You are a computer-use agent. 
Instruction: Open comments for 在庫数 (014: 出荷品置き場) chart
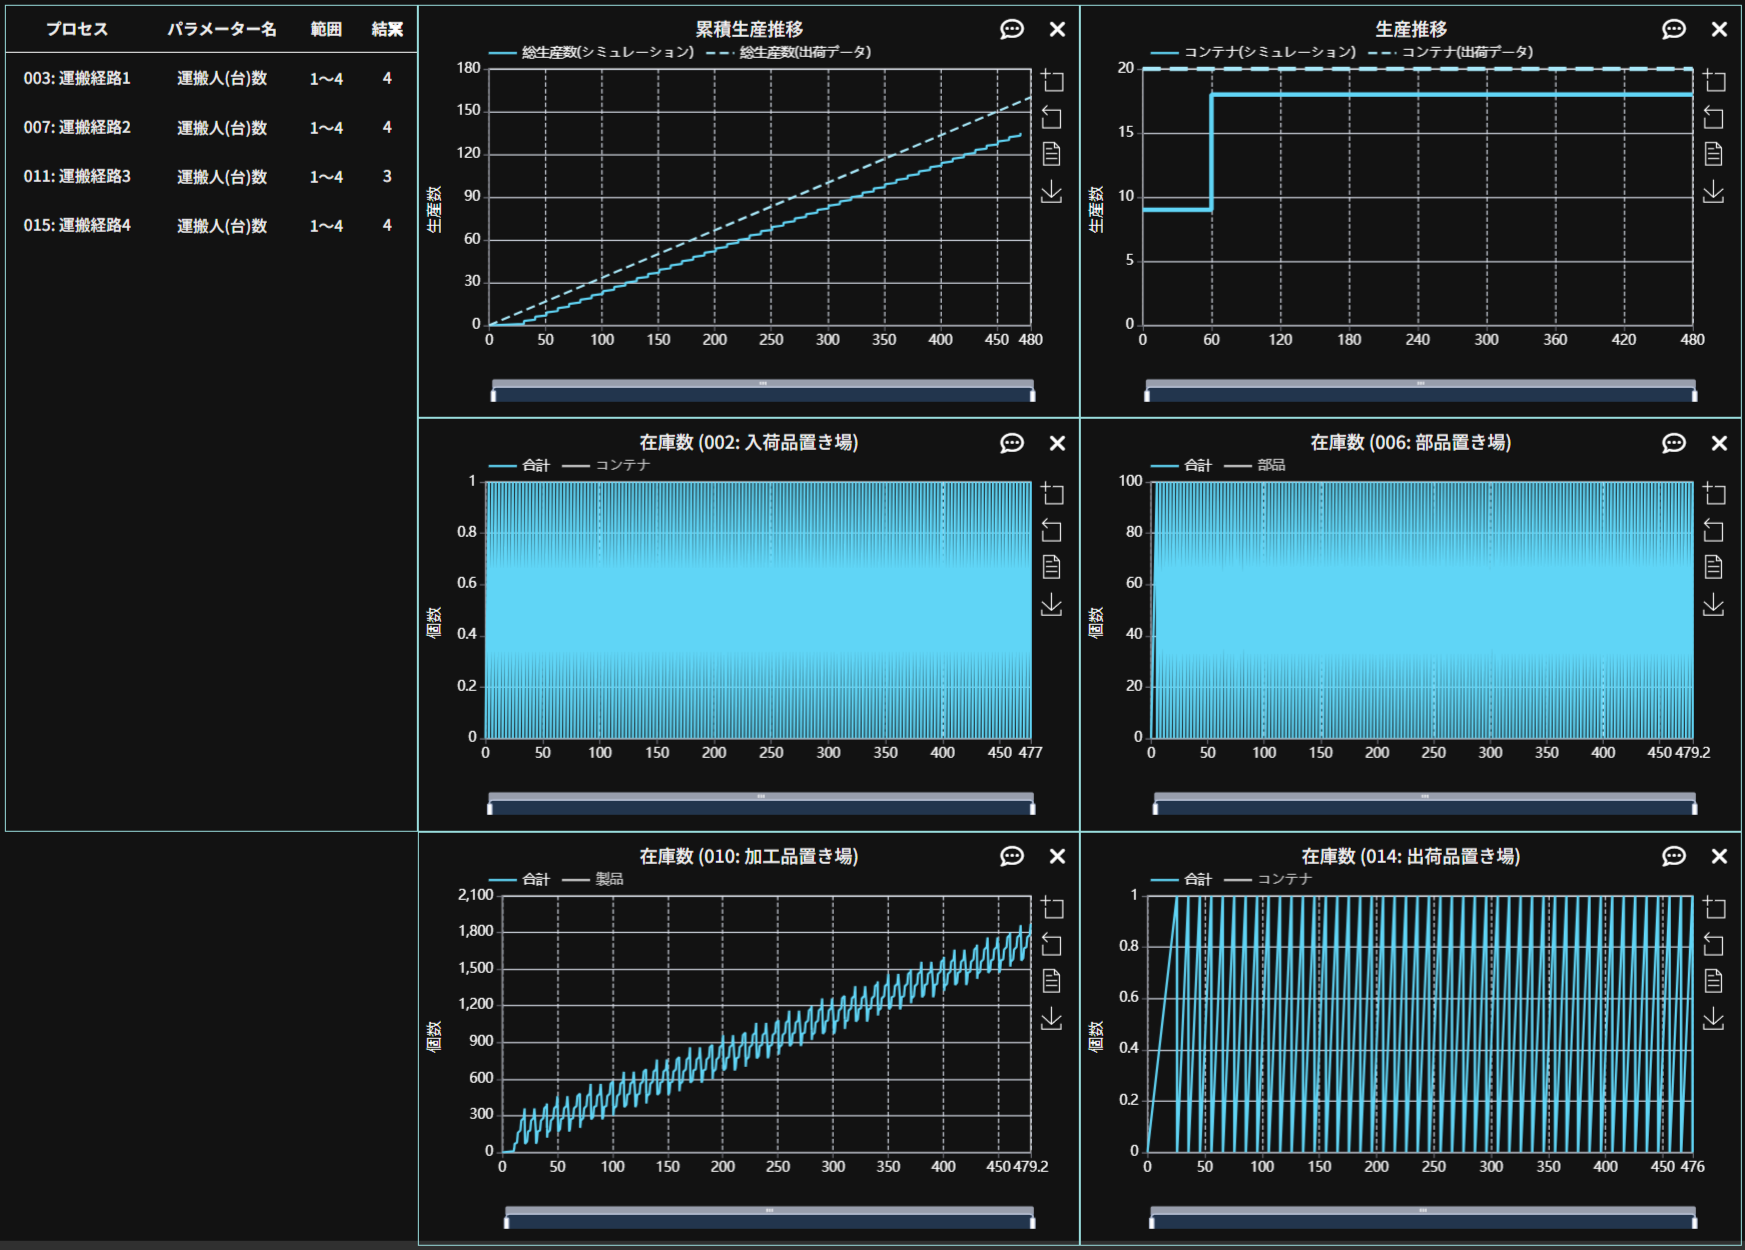(x=1673, y=856)
